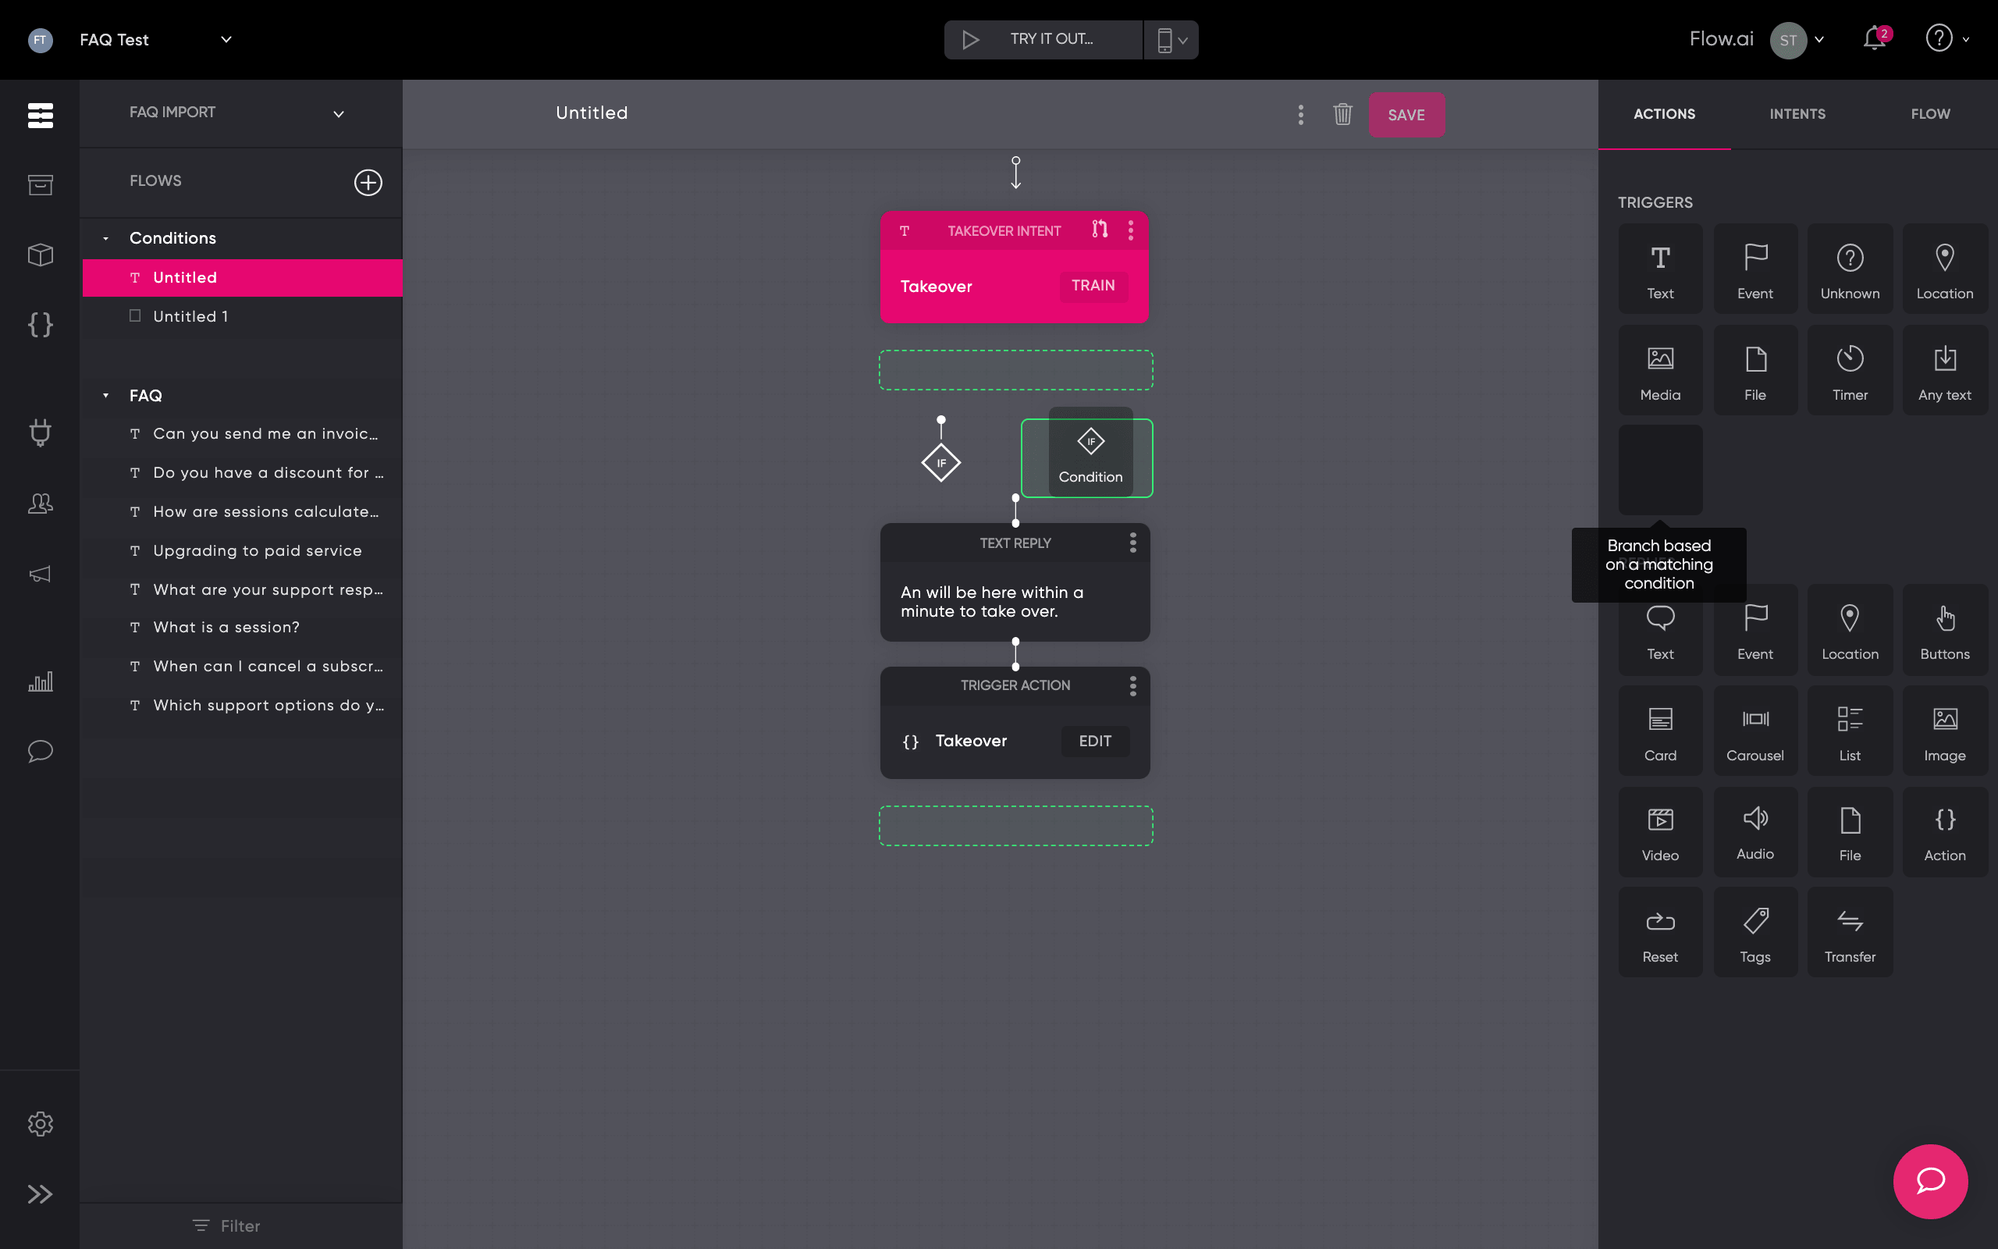Click the Filter field under flows
This screenshot has width=1998, height=1249.
coord(240,1226)
